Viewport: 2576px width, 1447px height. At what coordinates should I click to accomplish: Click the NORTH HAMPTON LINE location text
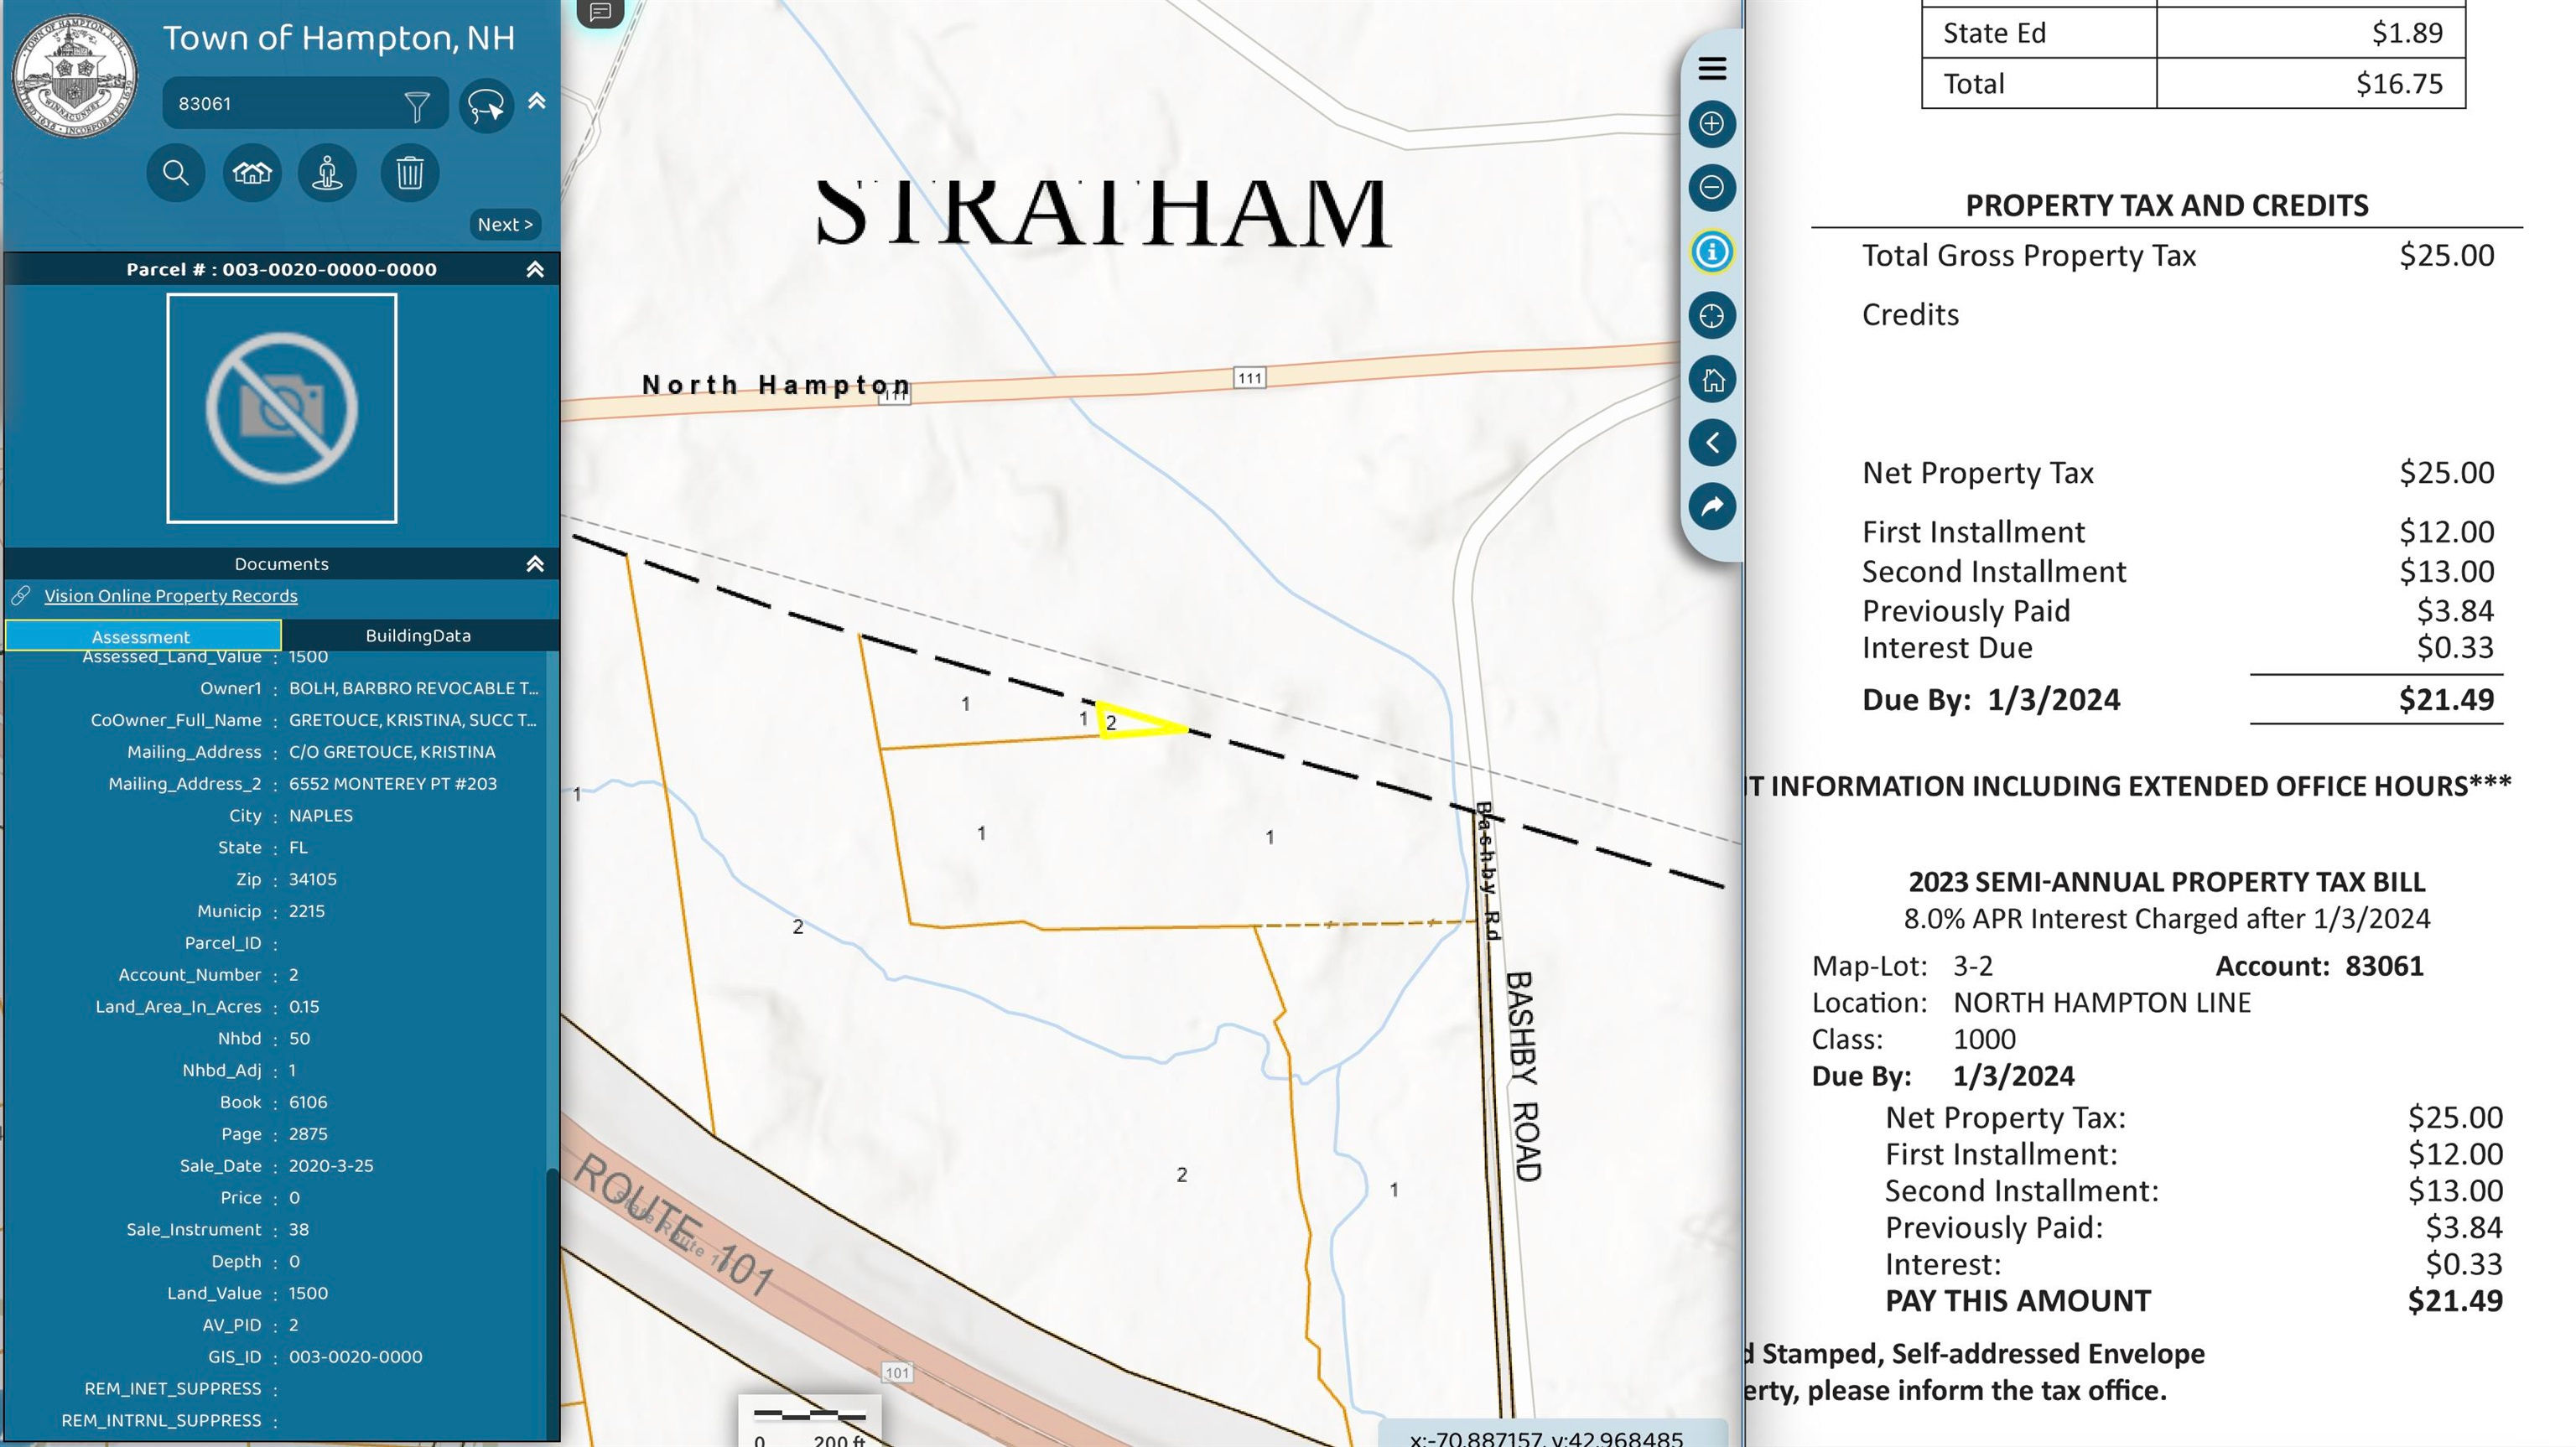[2102, 1003]
